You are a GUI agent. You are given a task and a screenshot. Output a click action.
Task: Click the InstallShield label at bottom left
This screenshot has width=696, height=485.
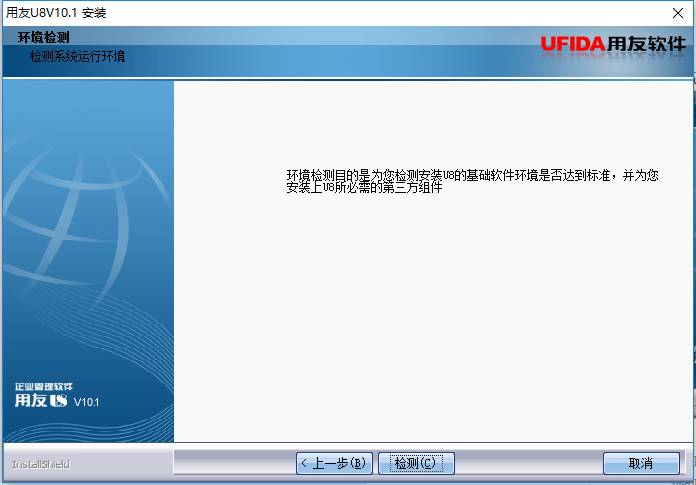(41, 464)
